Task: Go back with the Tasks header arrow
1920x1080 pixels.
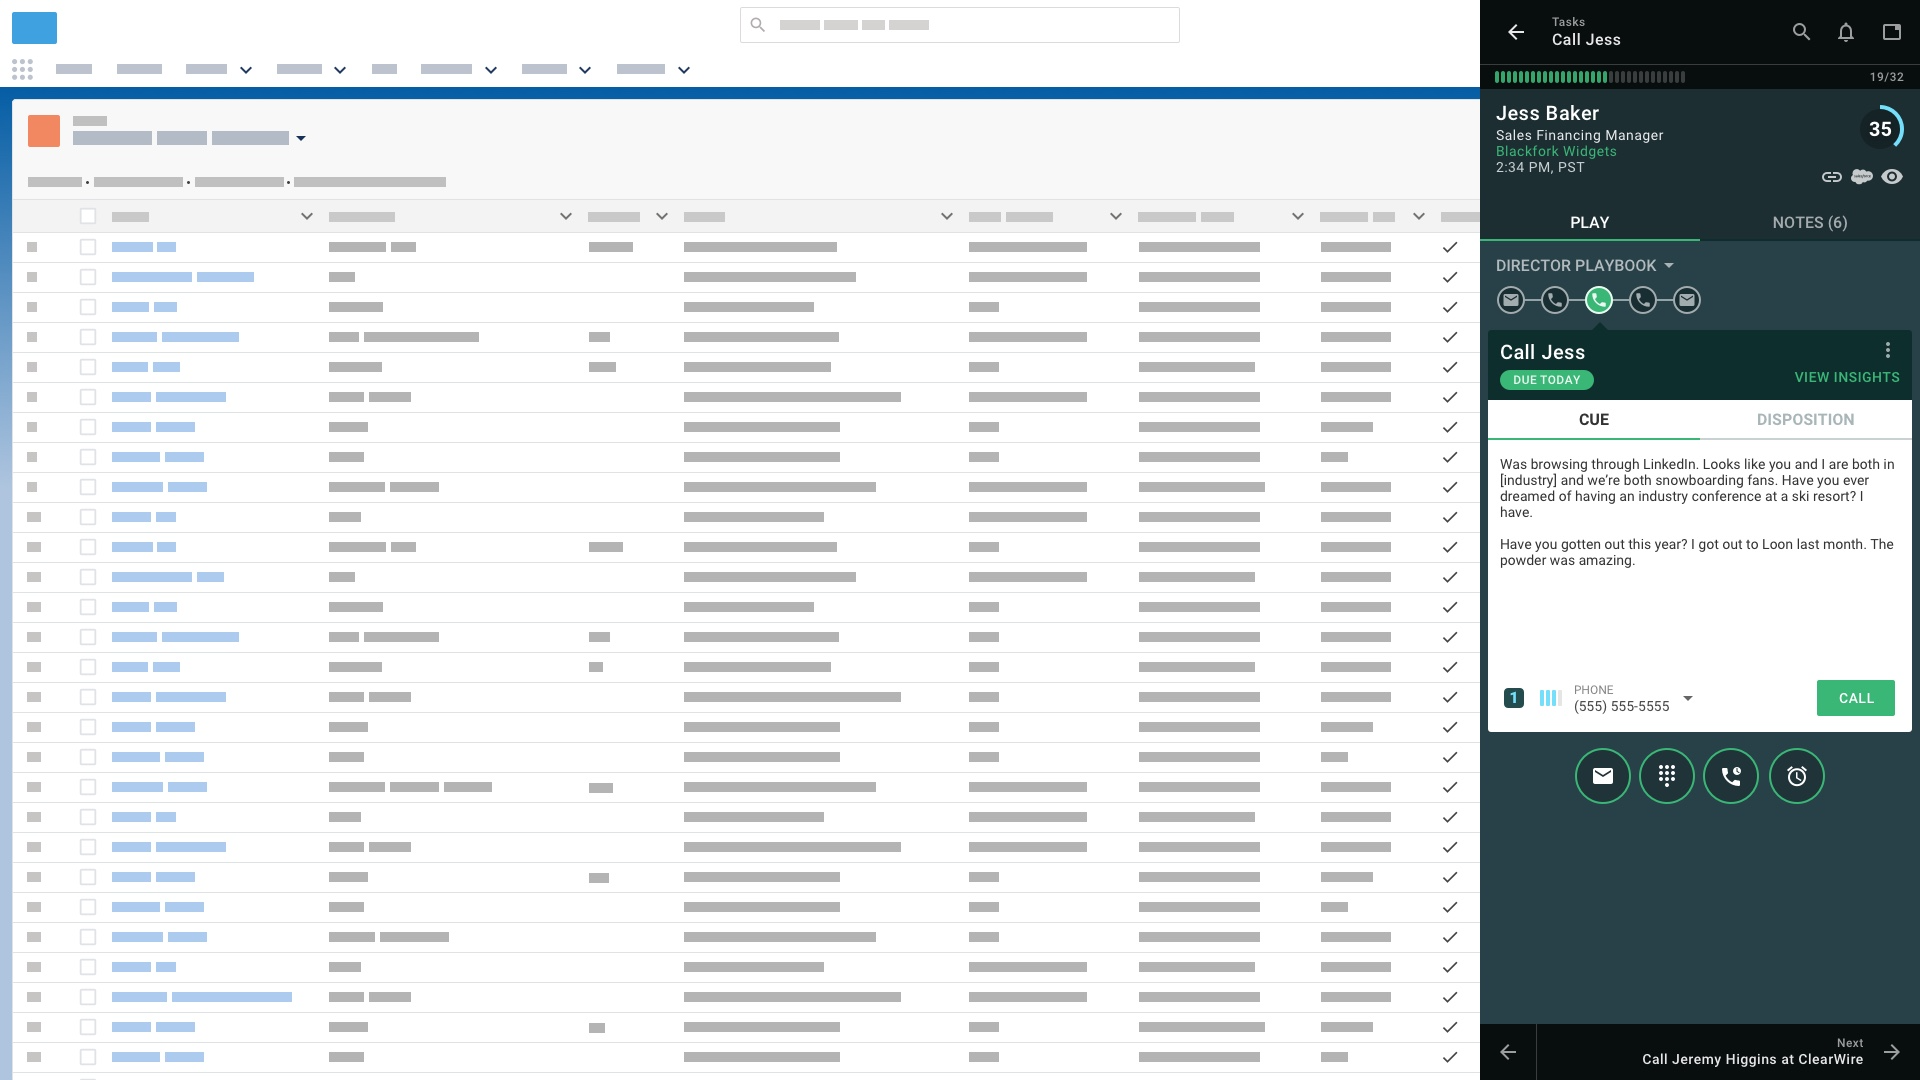Action: (x=1516, y=32)
